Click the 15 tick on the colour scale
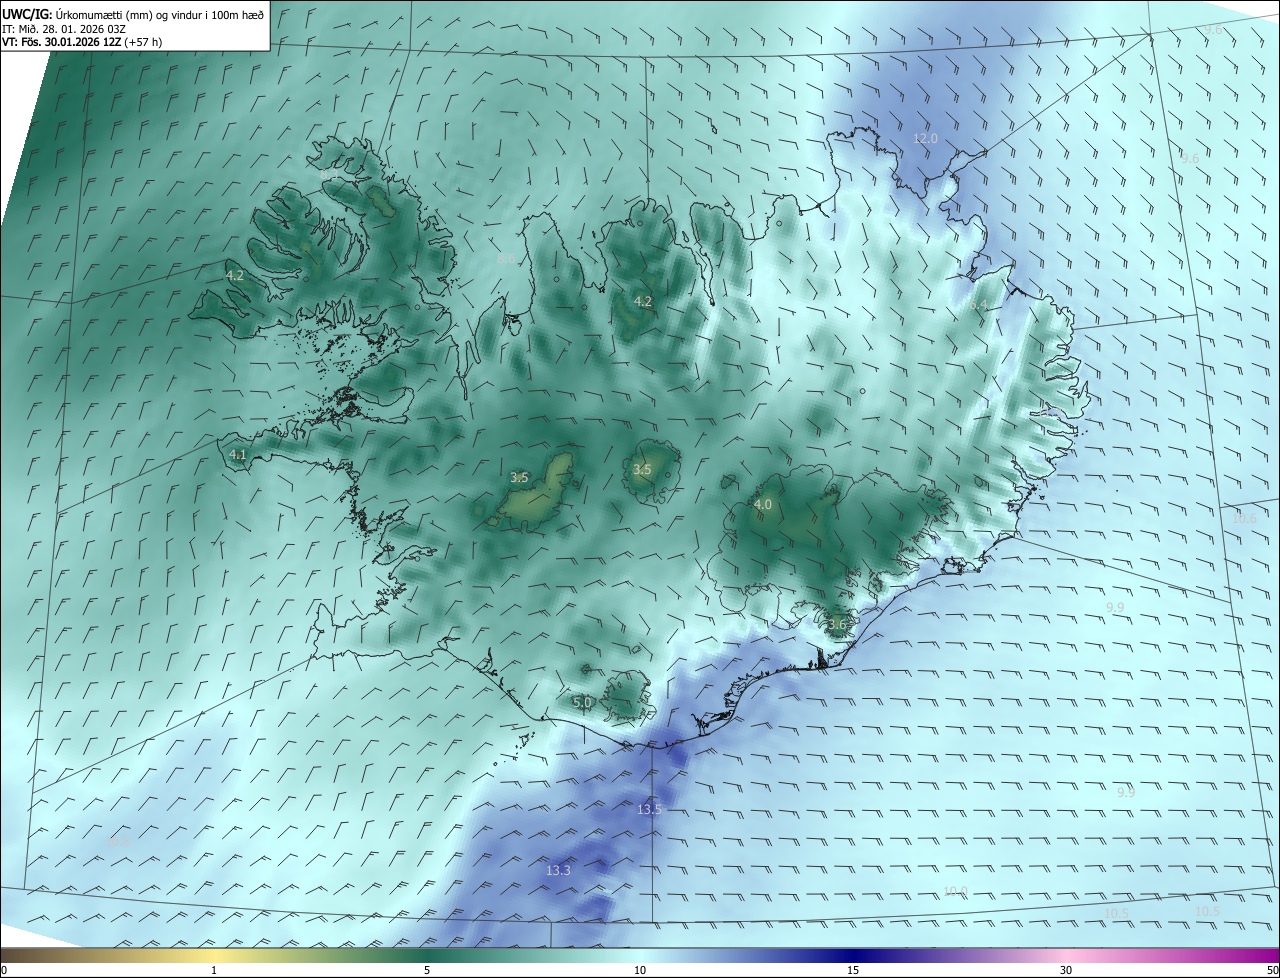1280x978 pixels. coord(853,970)
